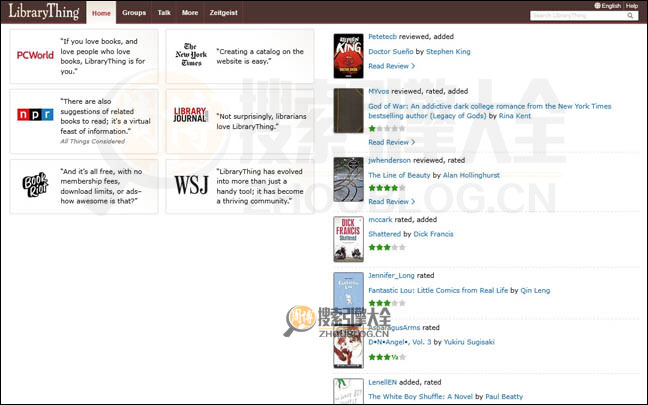Open author Stephen King's page

pos(448,52)
